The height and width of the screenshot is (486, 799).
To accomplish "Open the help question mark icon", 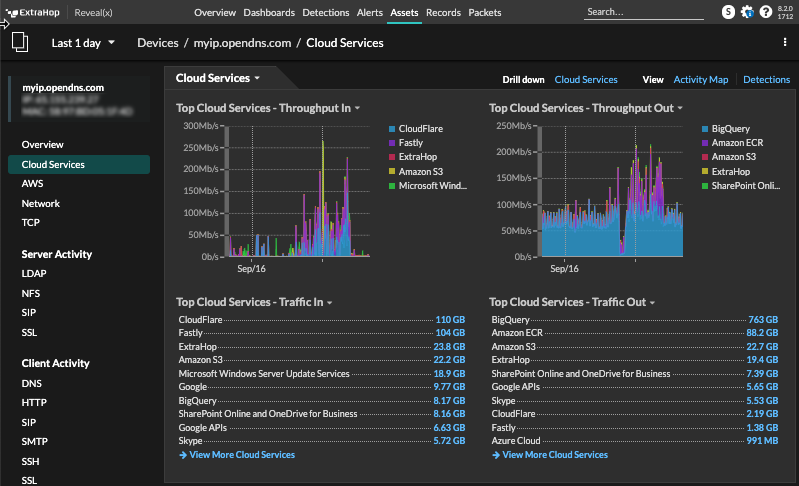I will [x=765, y=12].
